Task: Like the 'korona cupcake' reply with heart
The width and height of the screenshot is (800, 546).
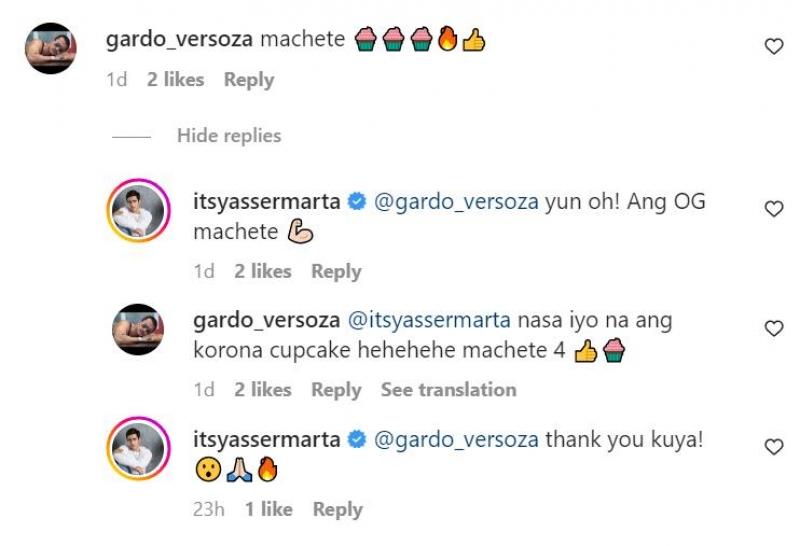Action: tap(773, 328)
